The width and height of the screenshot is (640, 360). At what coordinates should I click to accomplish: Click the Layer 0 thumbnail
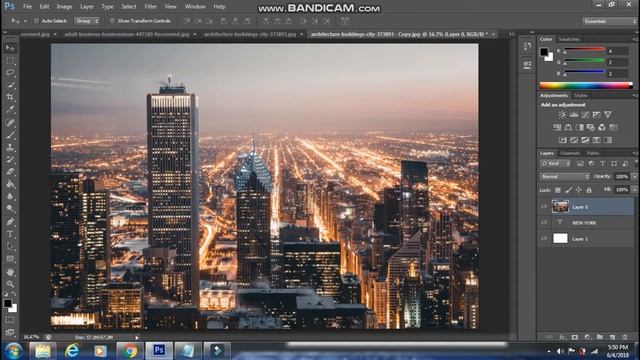tap(560, 207)
